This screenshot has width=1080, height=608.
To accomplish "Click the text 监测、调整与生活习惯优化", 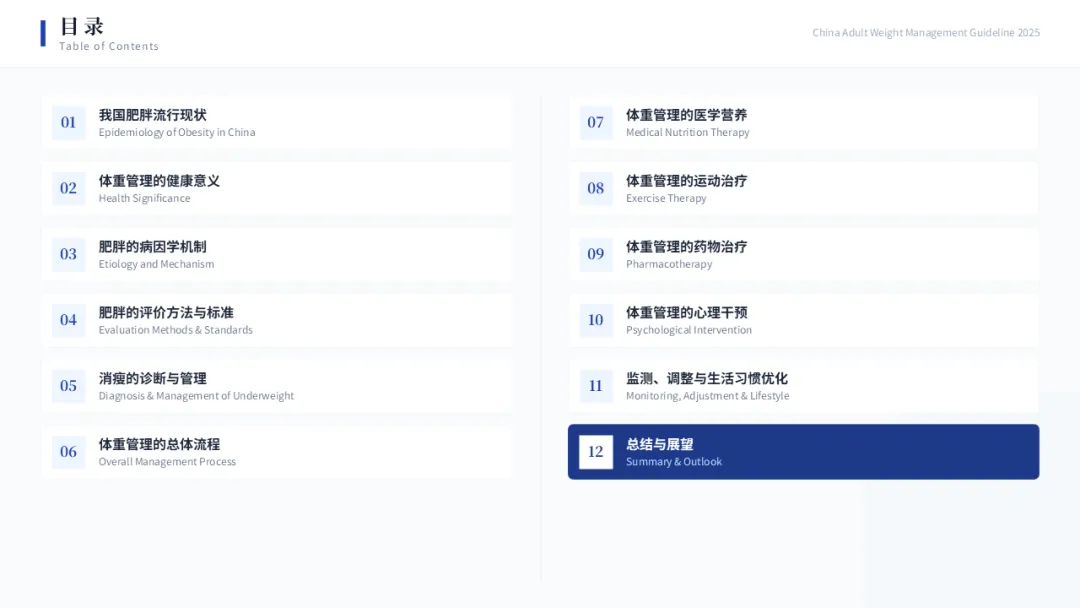I will [x=707, y=379].
